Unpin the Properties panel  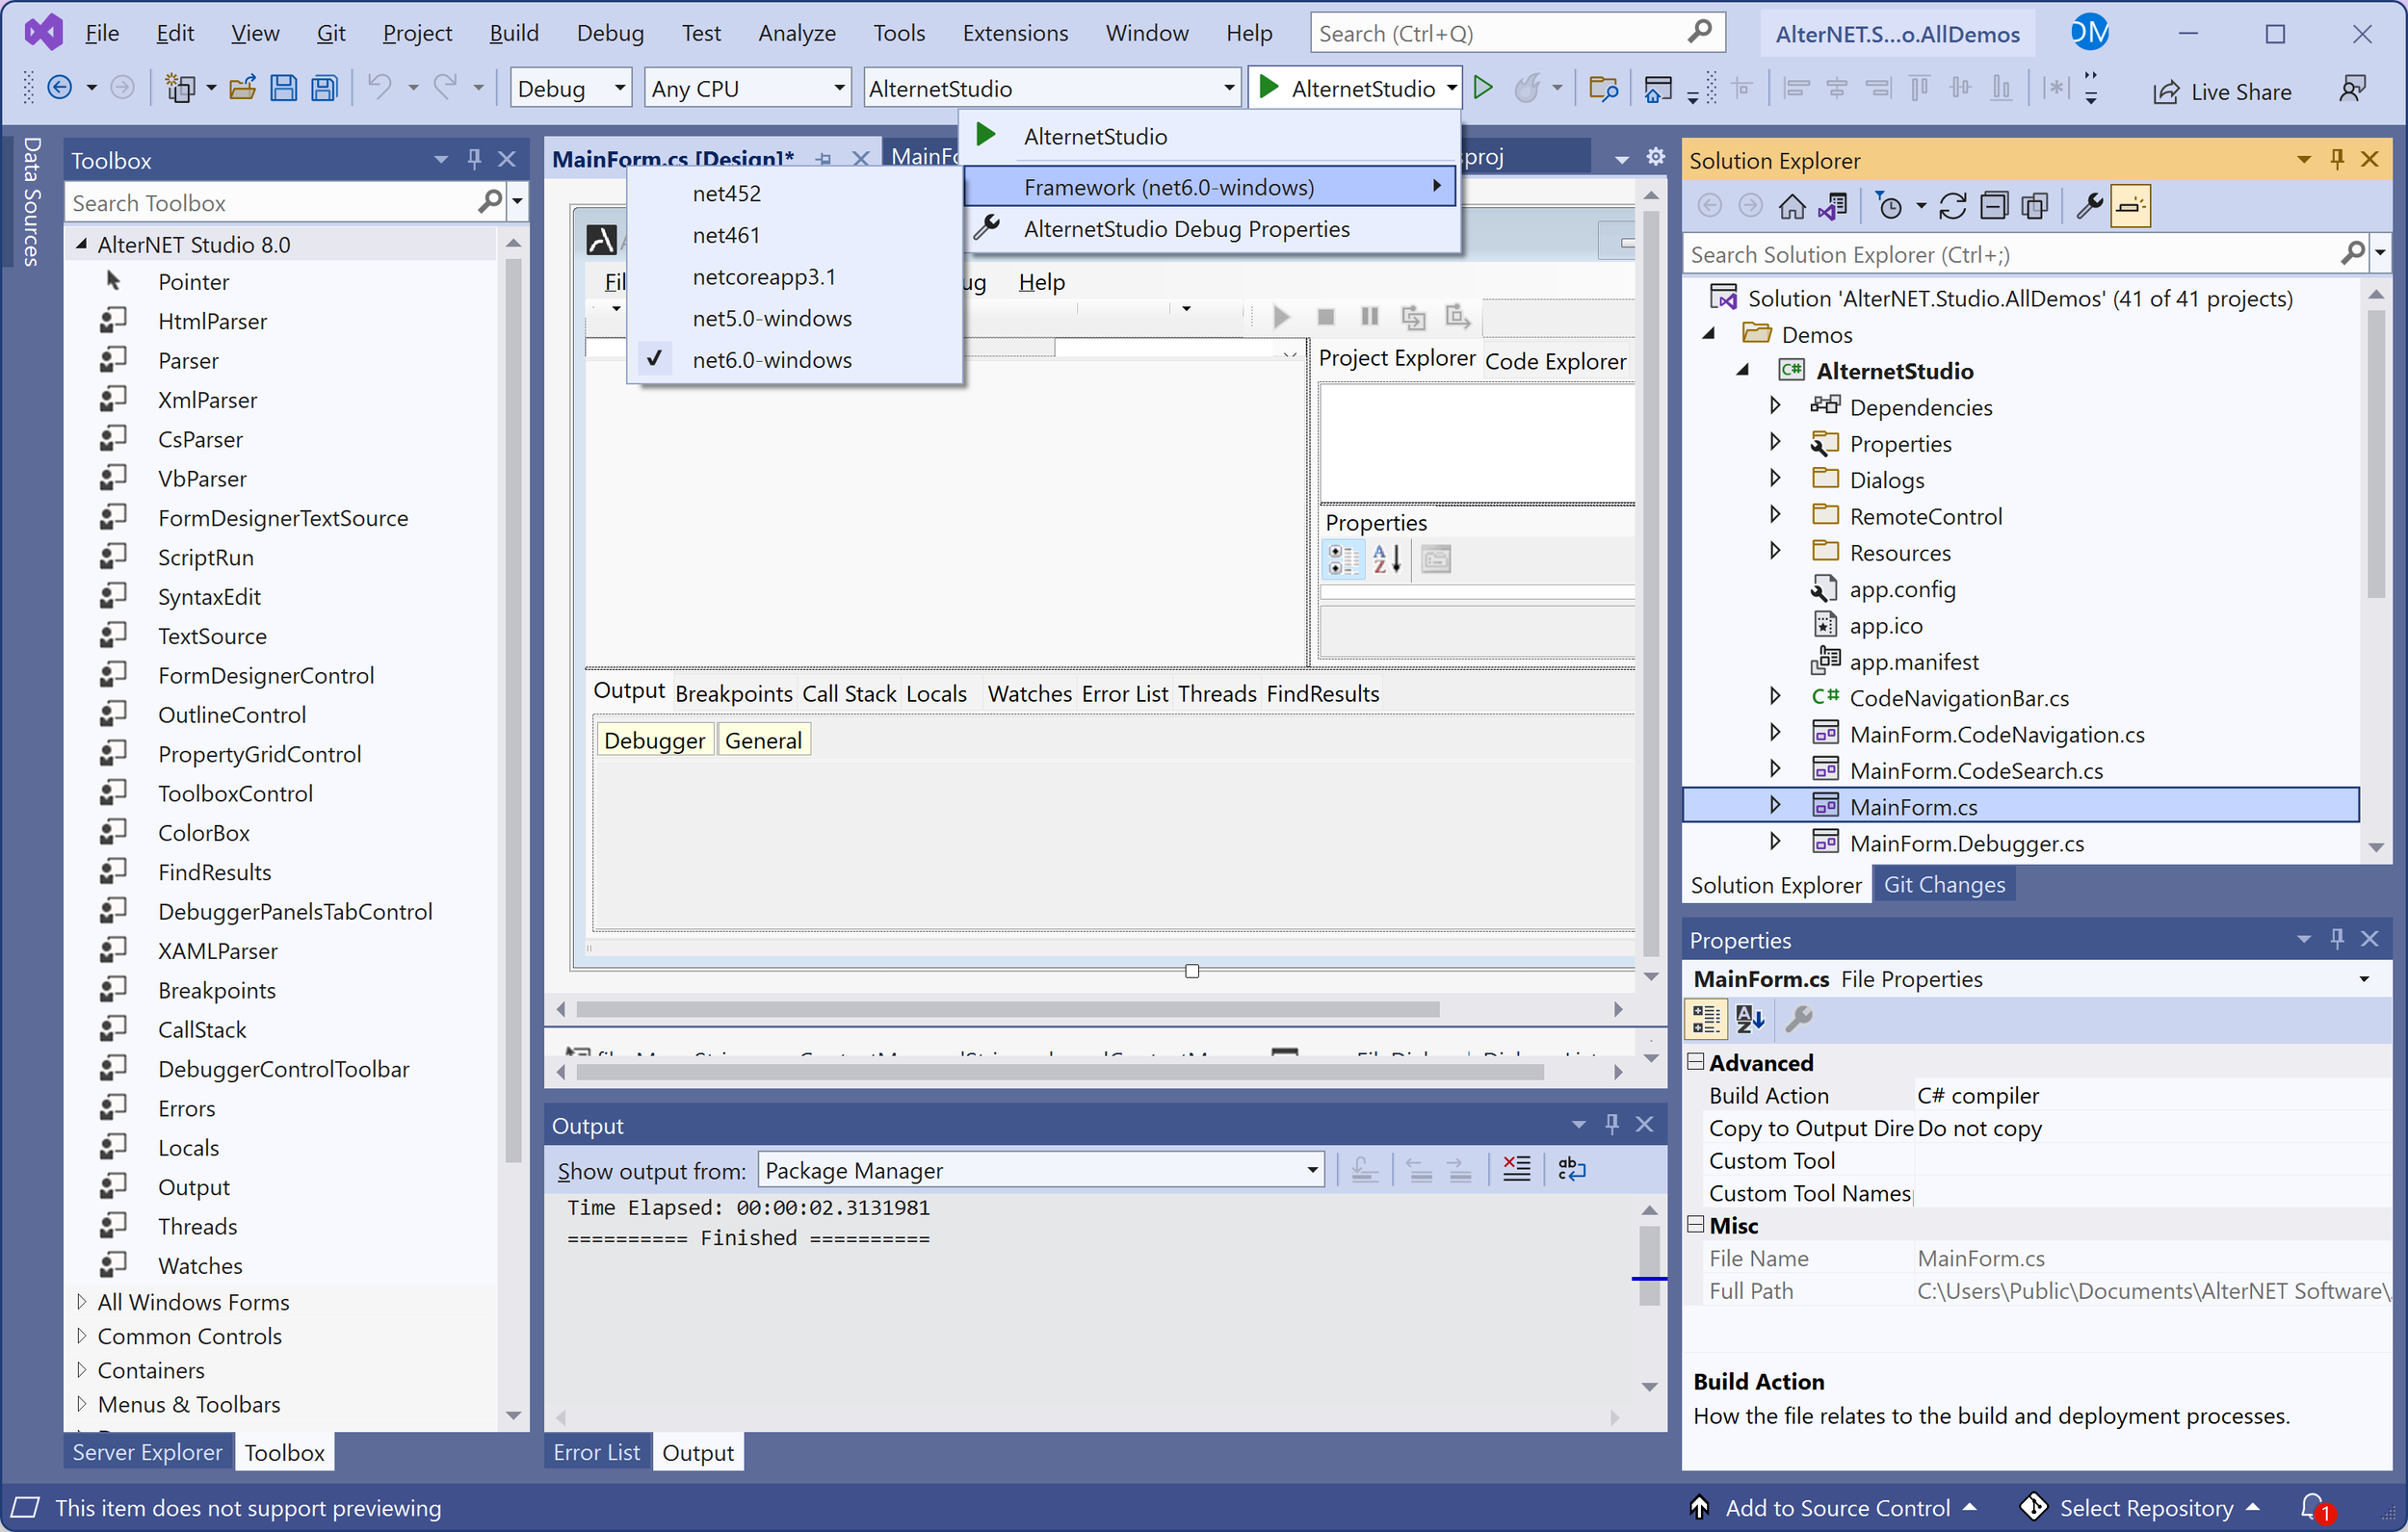[x=2337, y=938]
